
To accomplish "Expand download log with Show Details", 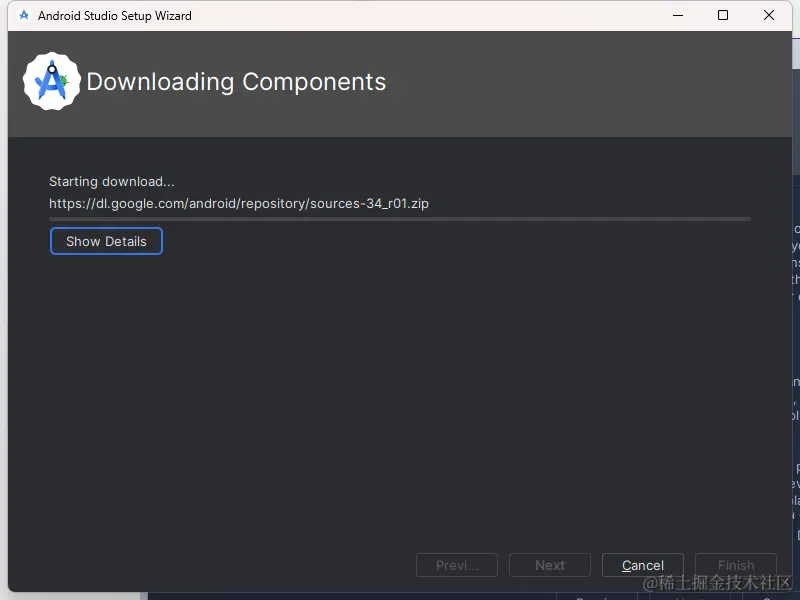I will [x=106, y=241].
